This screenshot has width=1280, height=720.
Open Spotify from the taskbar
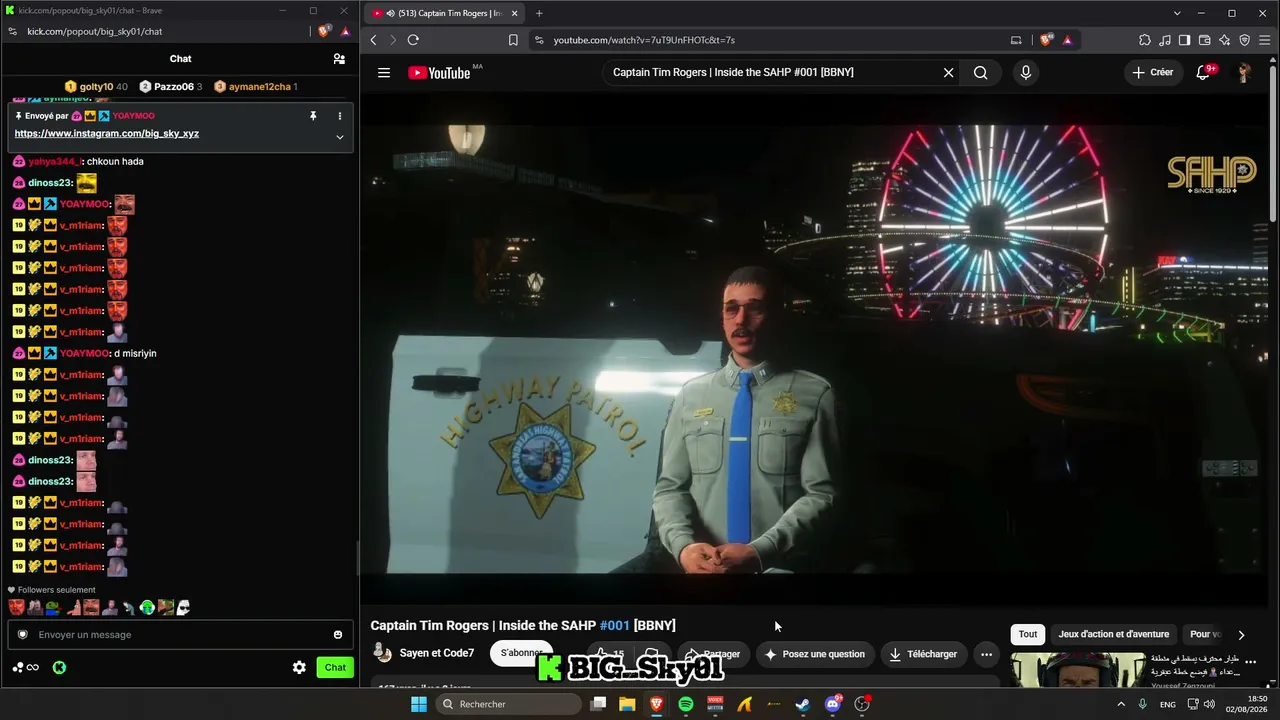coord(686,704)
